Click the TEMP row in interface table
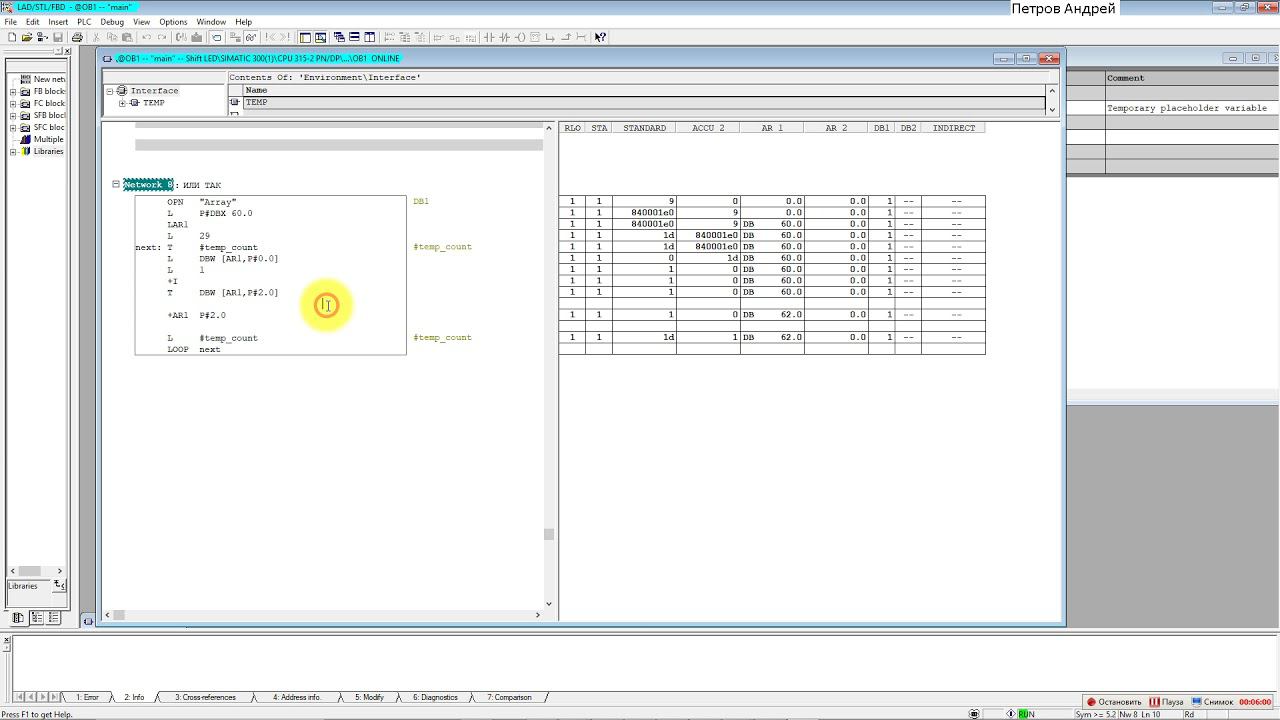 point(645,102)
